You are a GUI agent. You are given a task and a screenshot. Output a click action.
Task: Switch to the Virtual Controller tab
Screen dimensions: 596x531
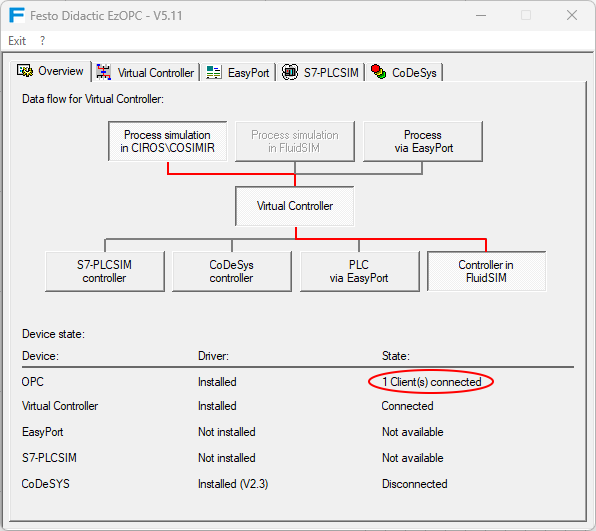pyautogui.click(x=146, y=72)
